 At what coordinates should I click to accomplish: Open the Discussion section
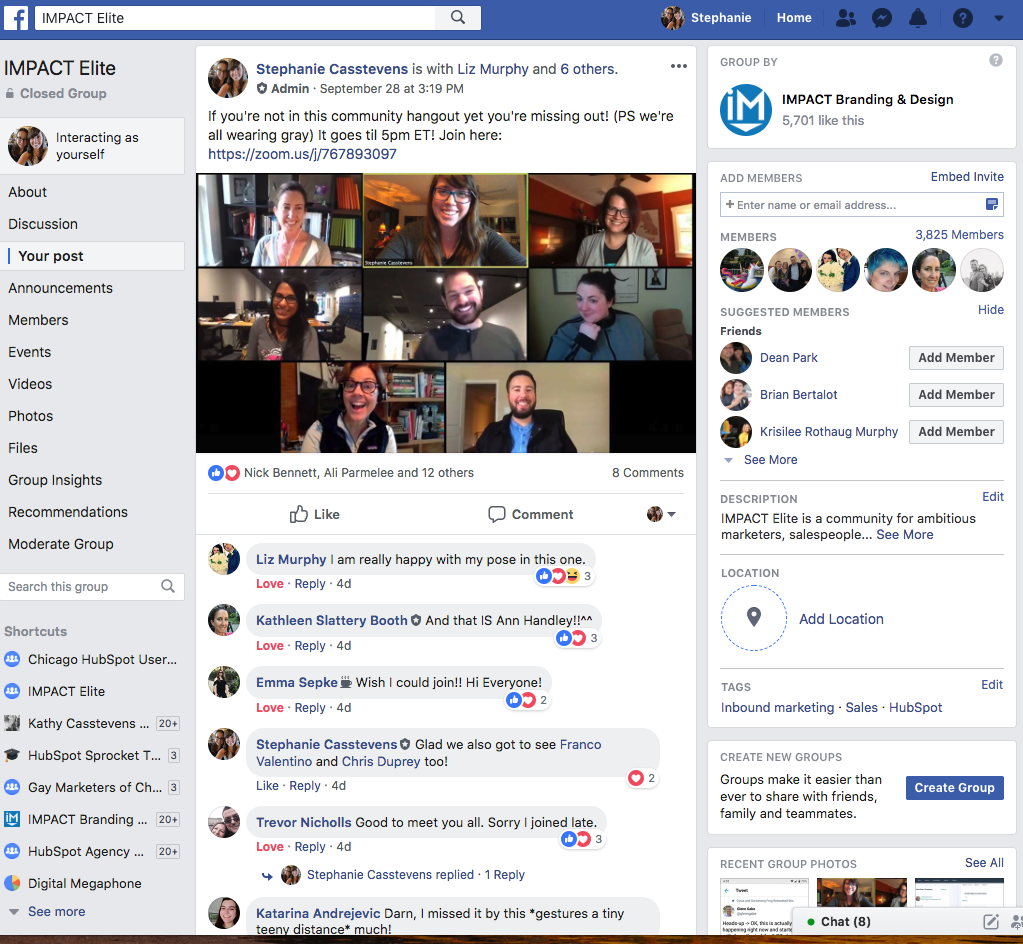pos(43,224)
